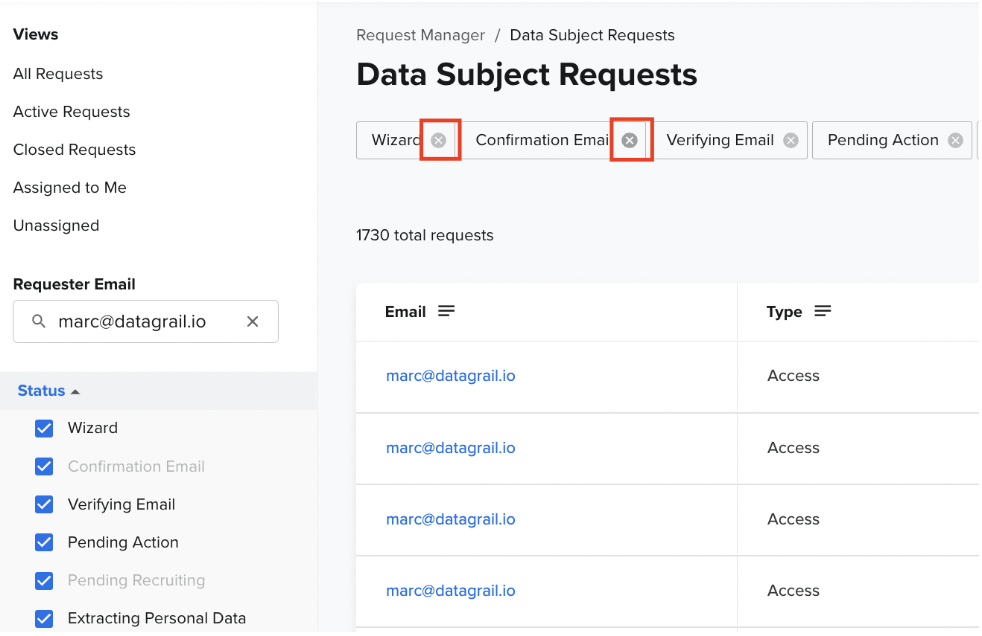
Task: Click the search magnifier icon in Requester Email
Action: (38, 321)
